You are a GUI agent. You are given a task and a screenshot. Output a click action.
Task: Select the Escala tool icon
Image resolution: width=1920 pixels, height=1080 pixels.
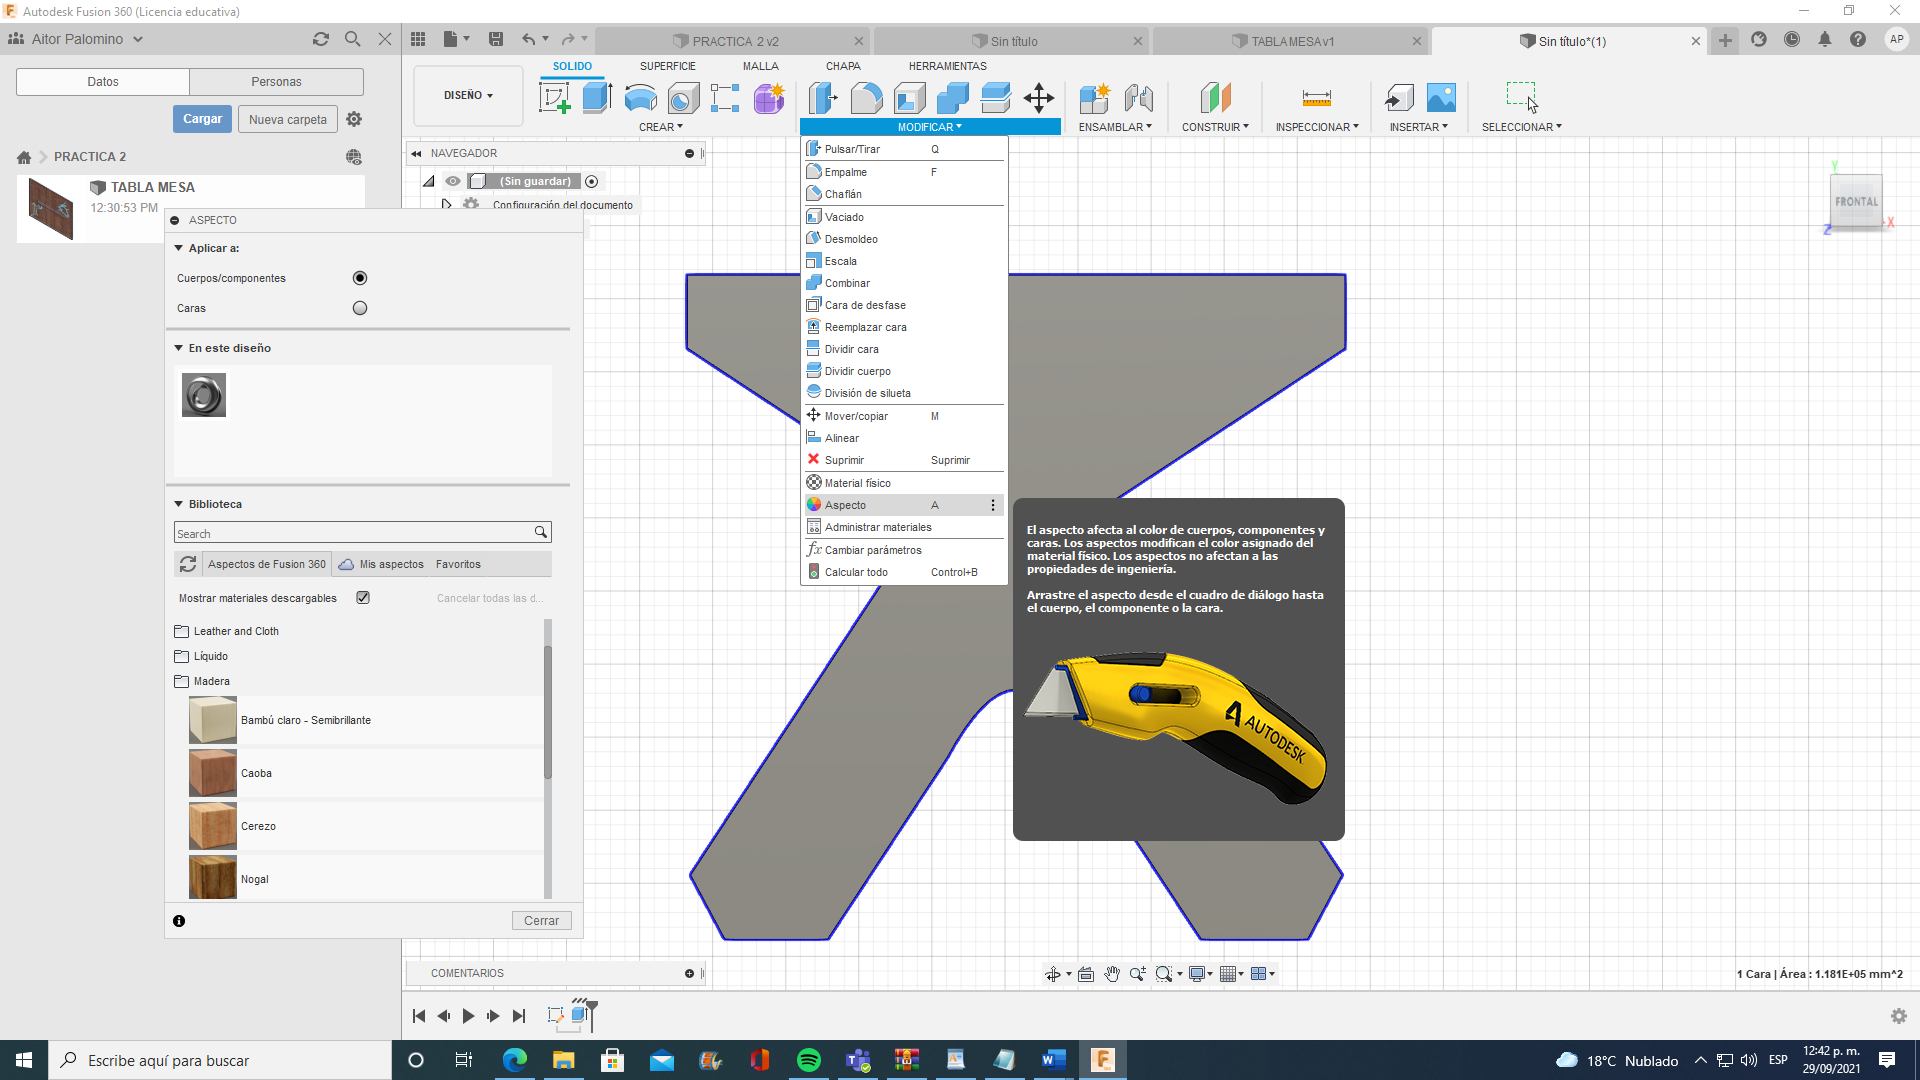tap(812, 260)
